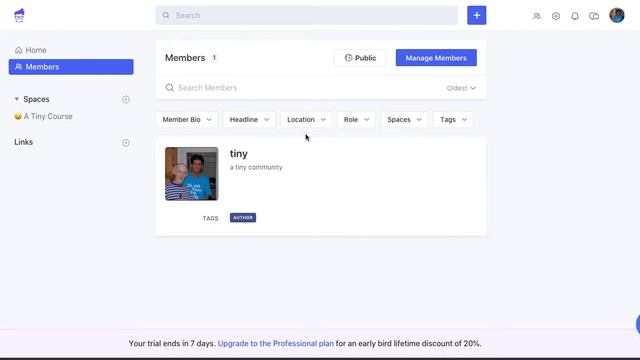640x360 pixels.
Task: Open the Role filter dropdown
Action: pyautogui.click(x=356, y=120)
